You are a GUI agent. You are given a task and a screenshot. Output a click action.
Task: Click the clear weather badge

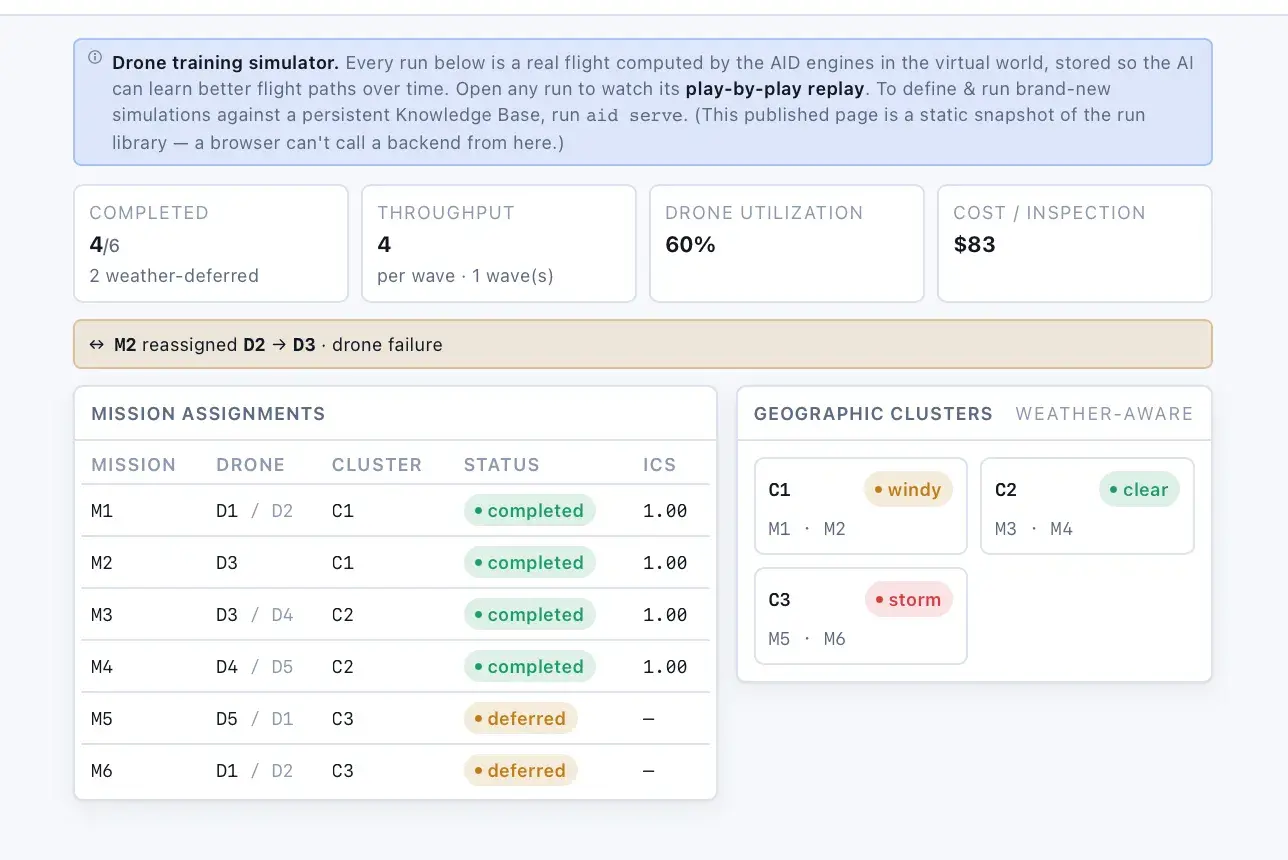[x=1139, y=490]
